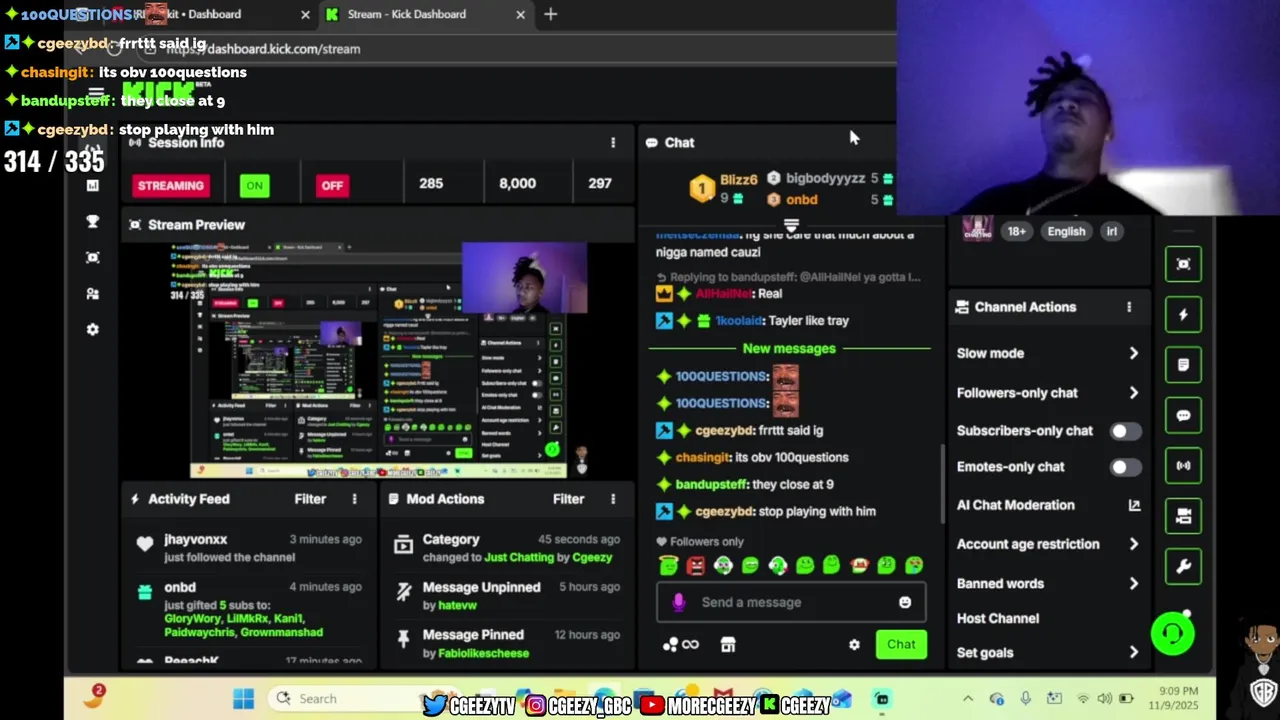Click the broadcast signal icon in right sidebar
1280x720 pixels.
[1183, 466]
